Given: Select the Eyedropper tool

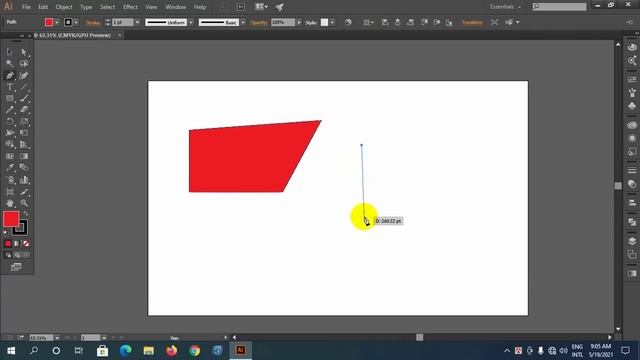Looking at the screenshot, I should 9,168.
